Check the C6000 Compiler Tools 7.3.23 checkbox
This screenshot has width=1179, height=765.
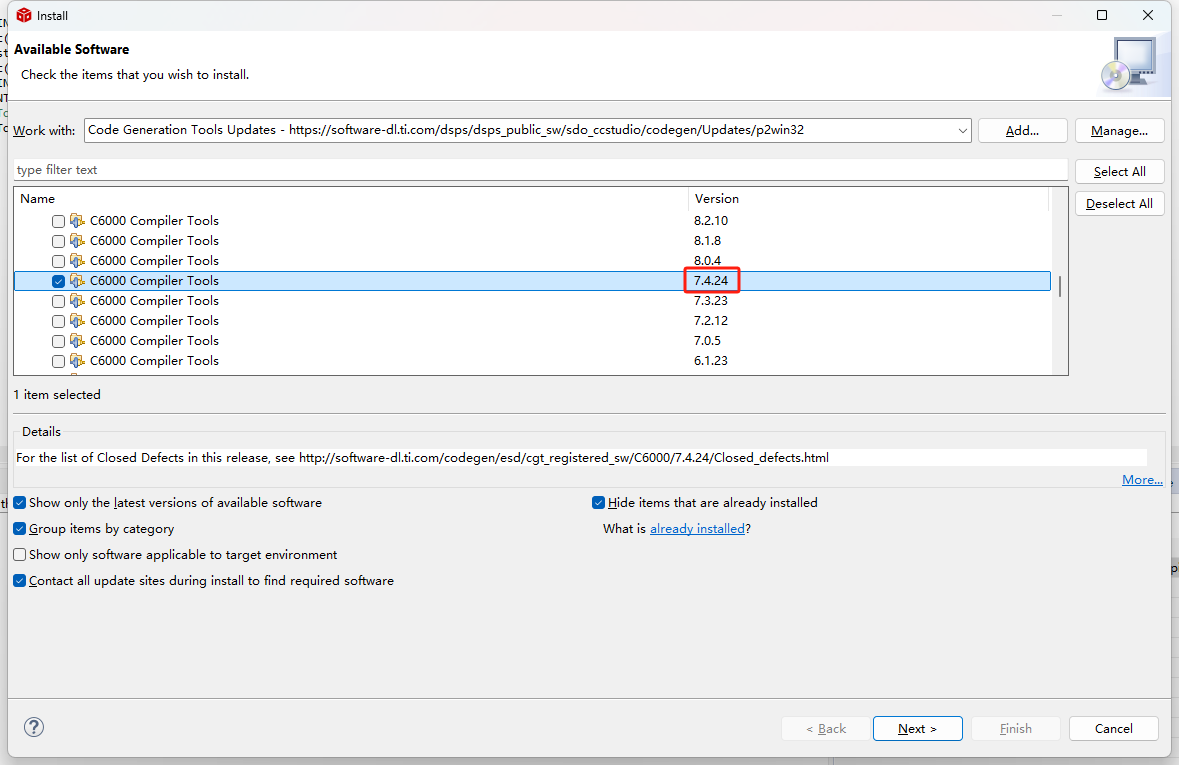(x=58, y=302)
